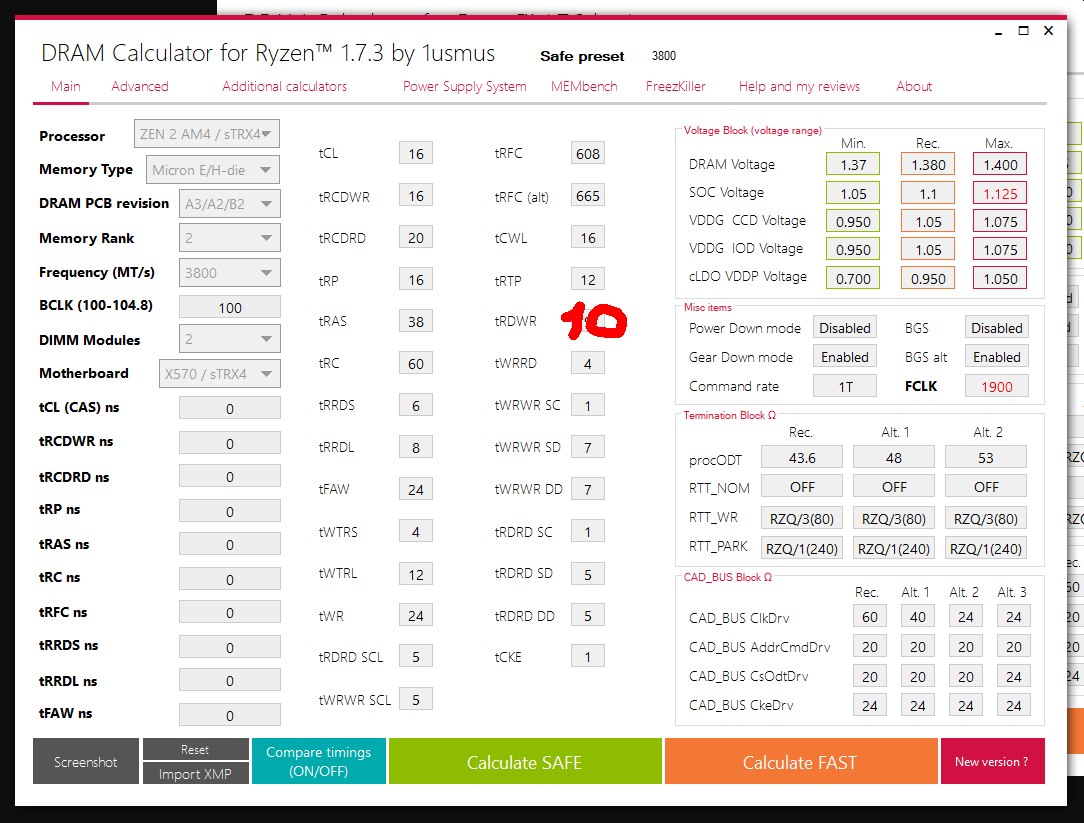This screenshot has width=1084, height=823.
Task: Switch to FreezKiller tab
Action: pos(675,86)
